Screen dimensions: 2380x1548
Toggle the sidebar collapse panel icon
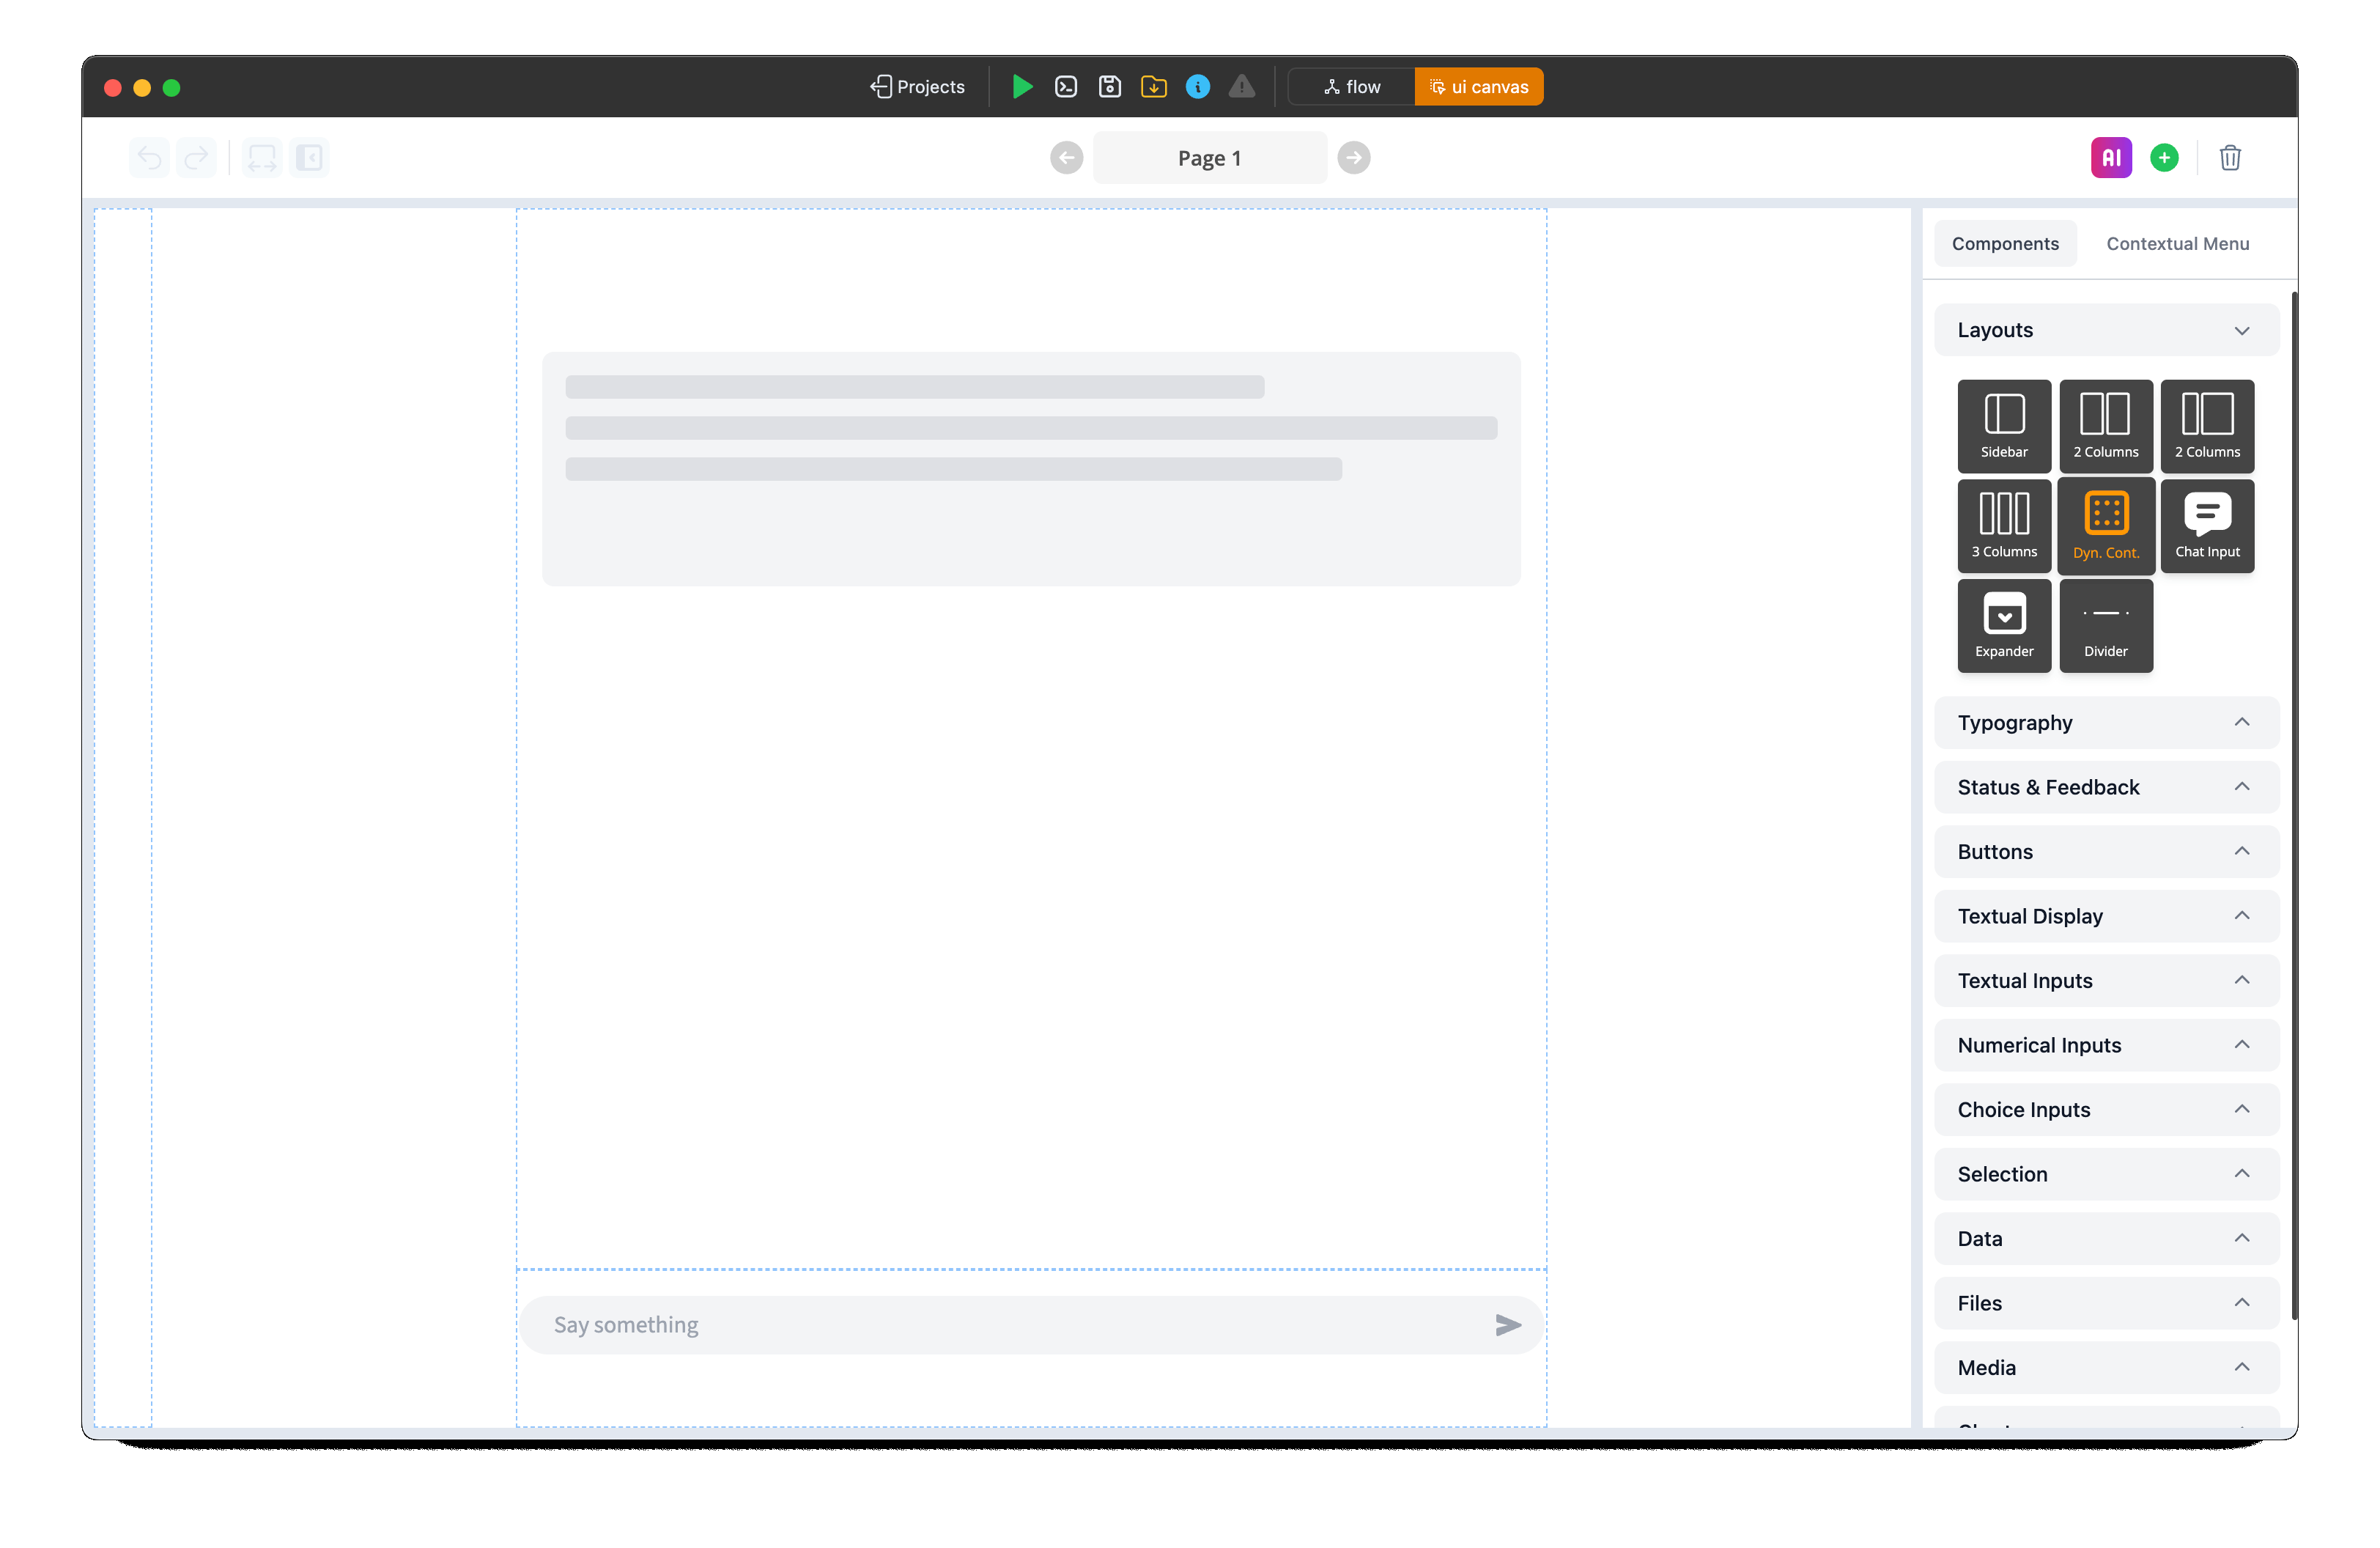[309, 158]
